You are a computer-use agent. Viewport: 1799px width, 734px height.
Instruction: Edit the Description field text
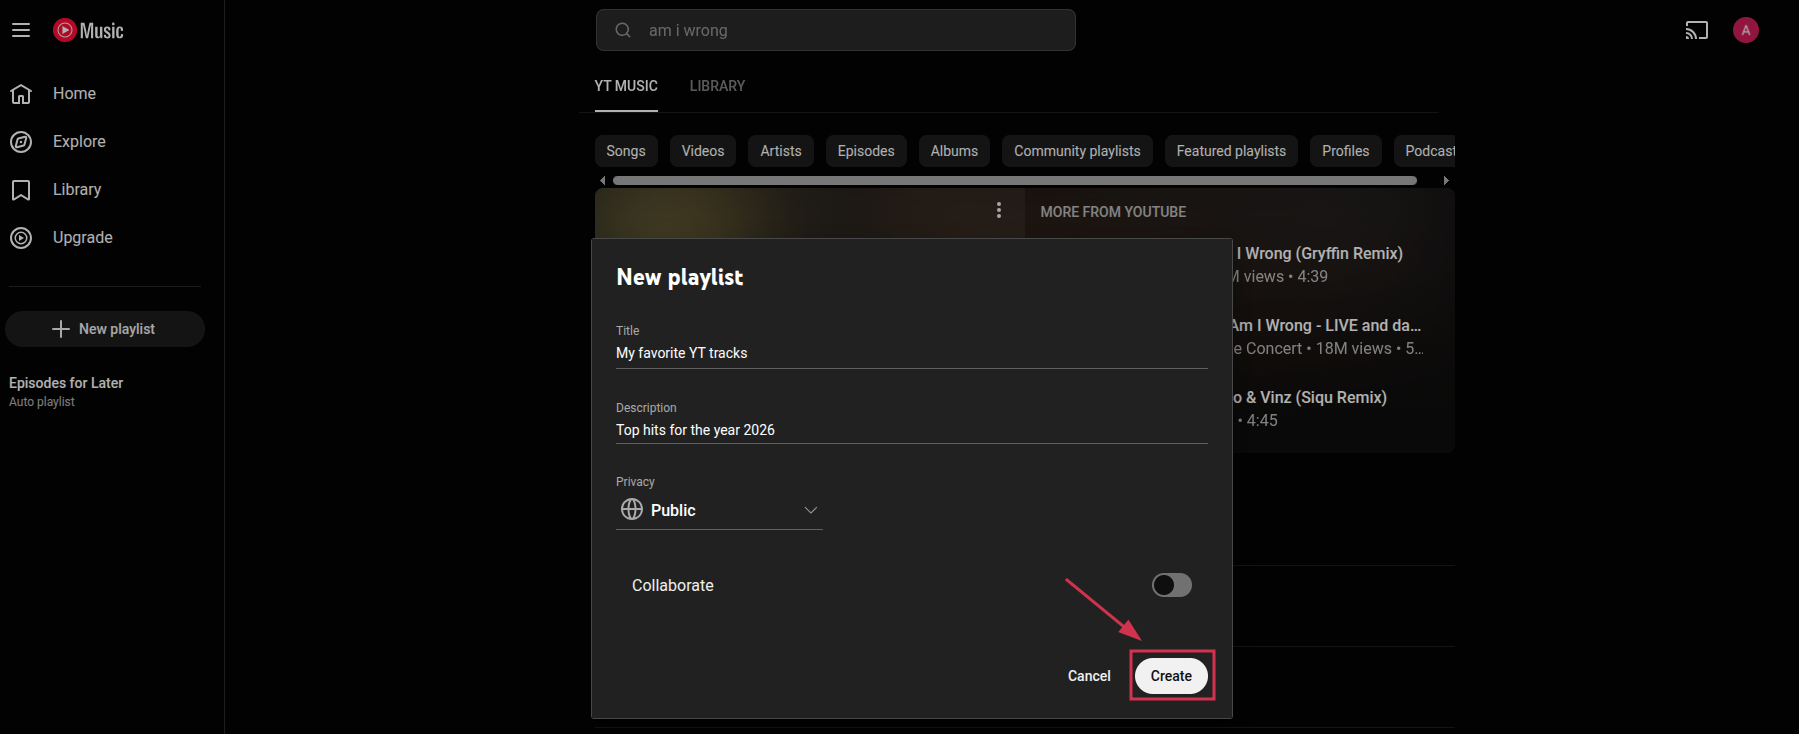[x=912, y=430]
